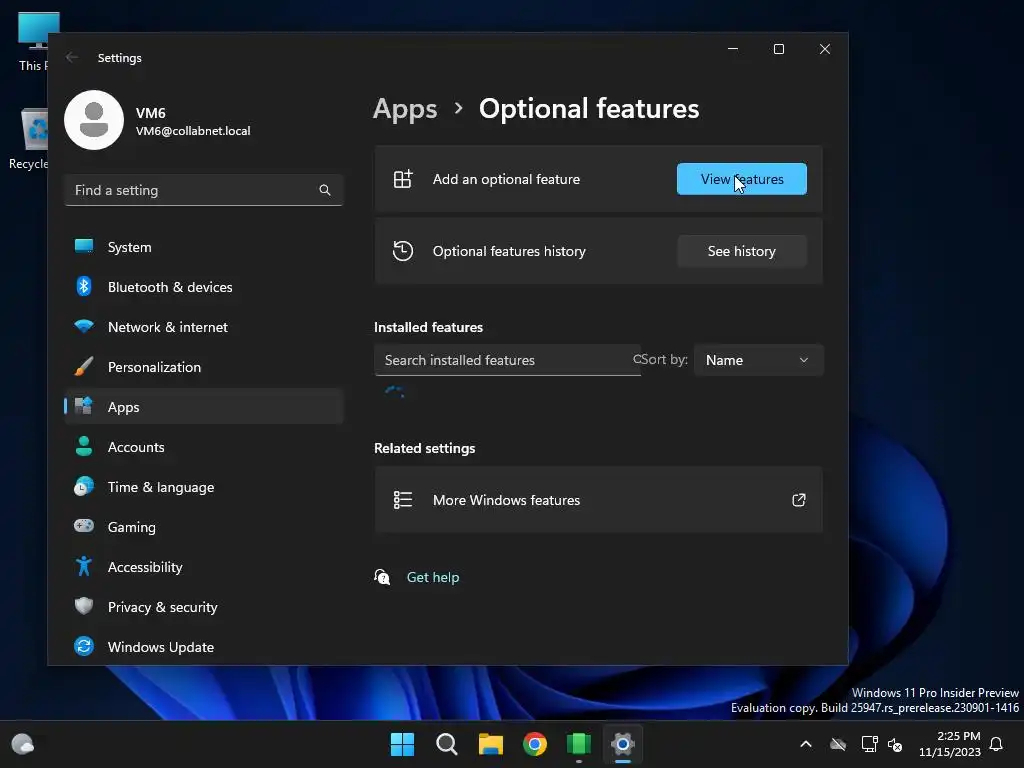The width and height of the screenshot is (1024, 768).
Task: Click the Settings gear on the taskbar
Action: tap(623, 744)
